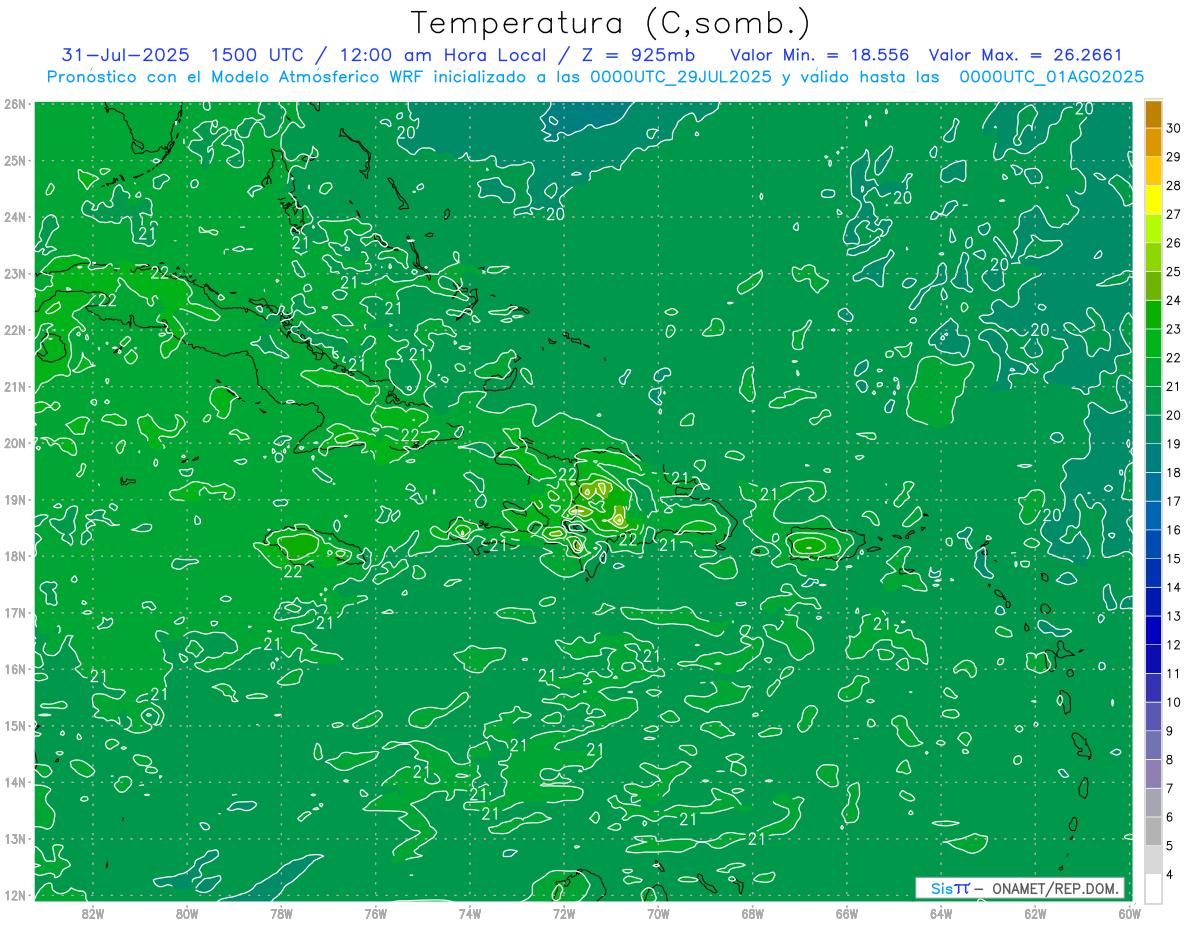
Task: Click the "Valor Min. = 18.556" value
Action: 819,55
